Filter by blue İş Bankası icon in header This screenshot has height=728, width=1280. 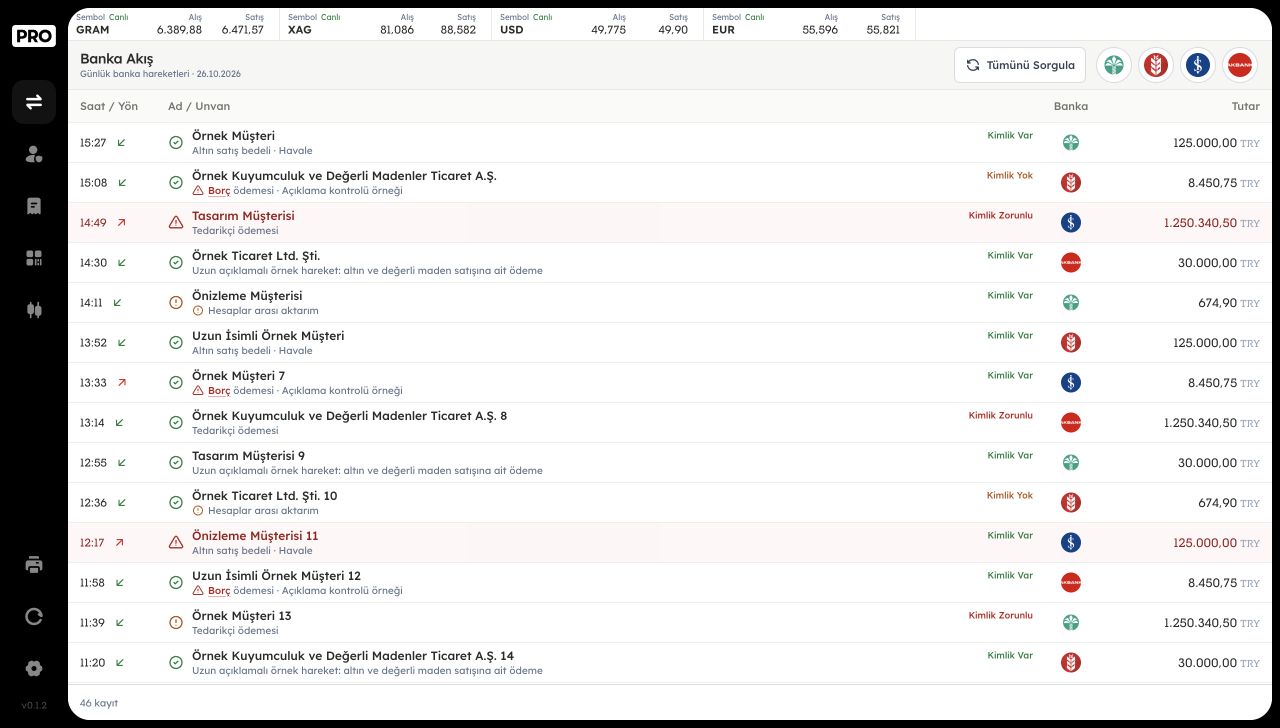pos(1198,65)
